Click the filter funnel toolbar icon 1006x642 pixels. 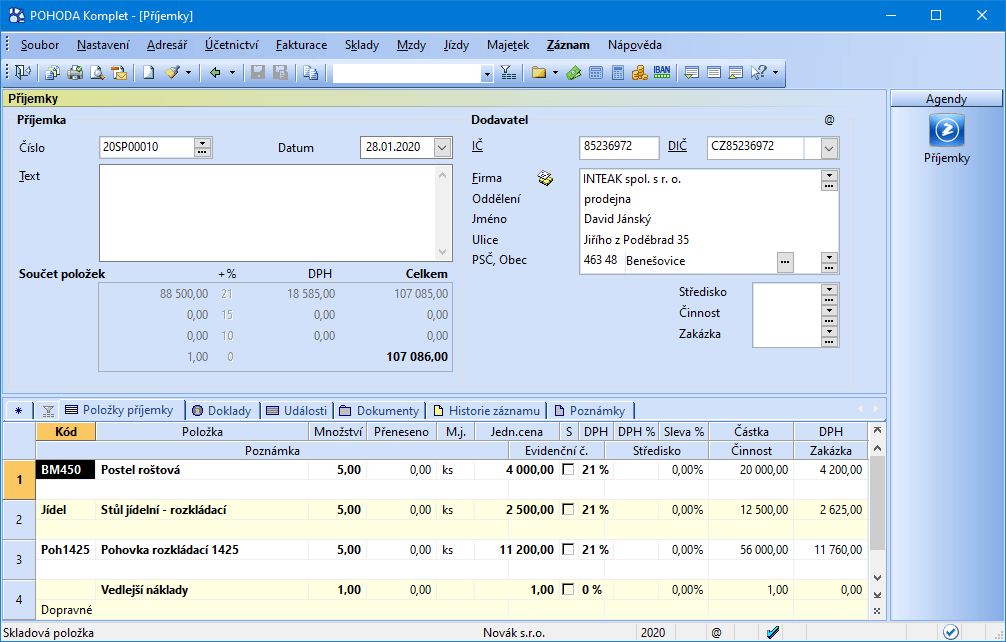point(508,72)
